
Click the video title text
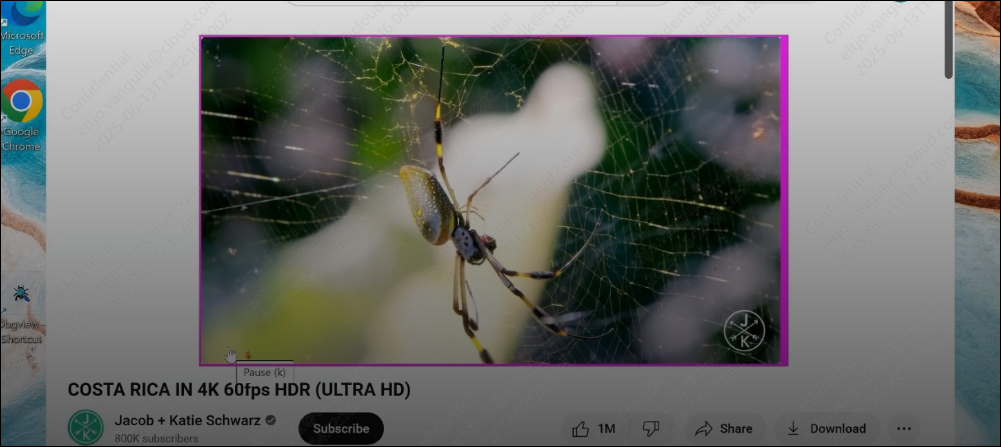239,389
